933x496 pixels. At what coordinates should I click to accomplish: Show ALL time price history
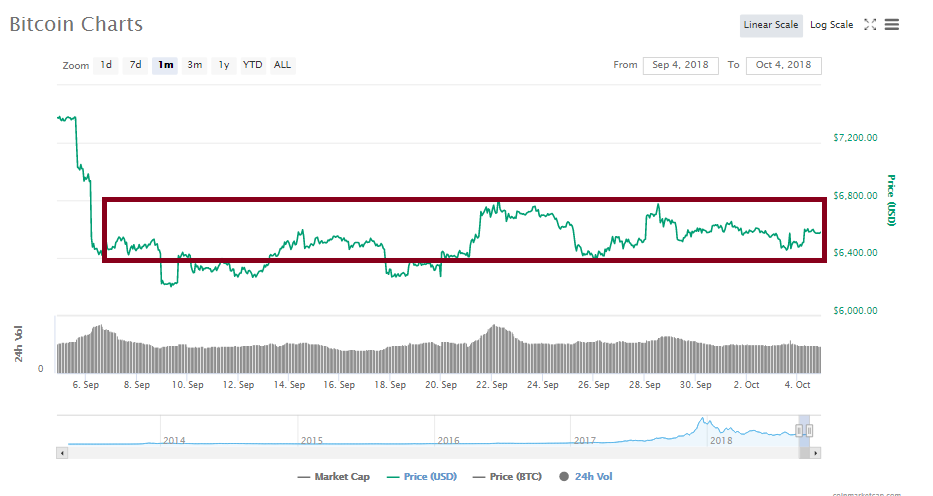tap(283, 65)
